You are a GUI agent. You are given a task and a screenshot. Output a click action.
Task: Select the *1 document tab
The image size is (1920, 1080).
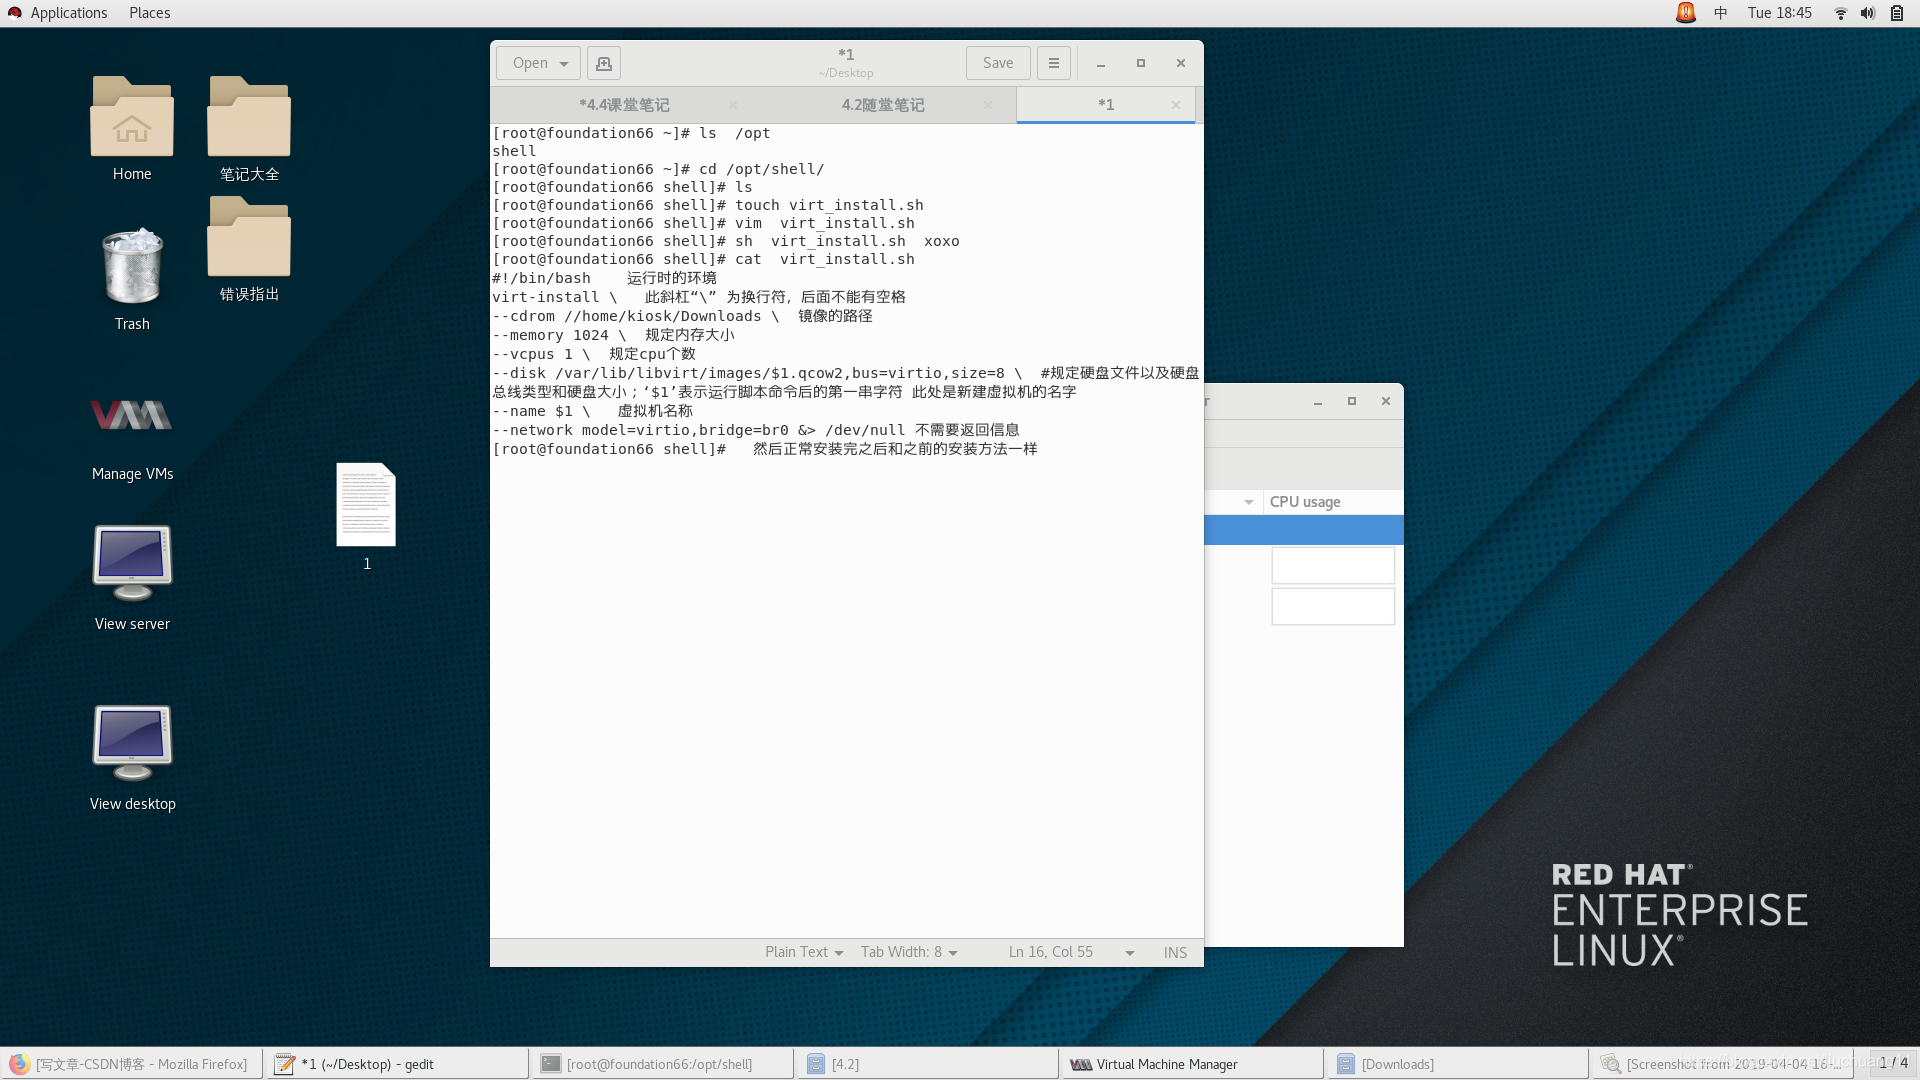(x=1106, y=105)
